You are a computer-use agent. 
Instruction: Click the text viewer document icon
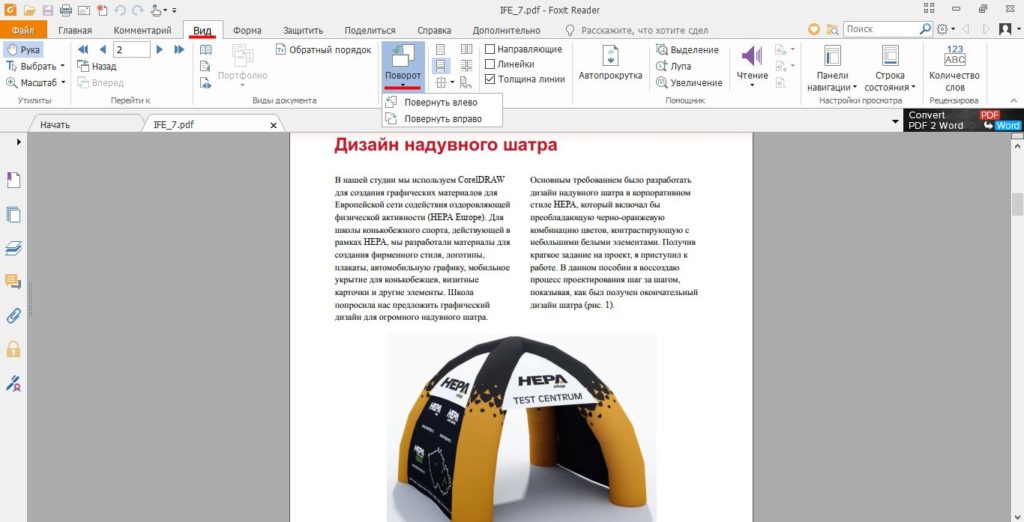coord(206,66)
